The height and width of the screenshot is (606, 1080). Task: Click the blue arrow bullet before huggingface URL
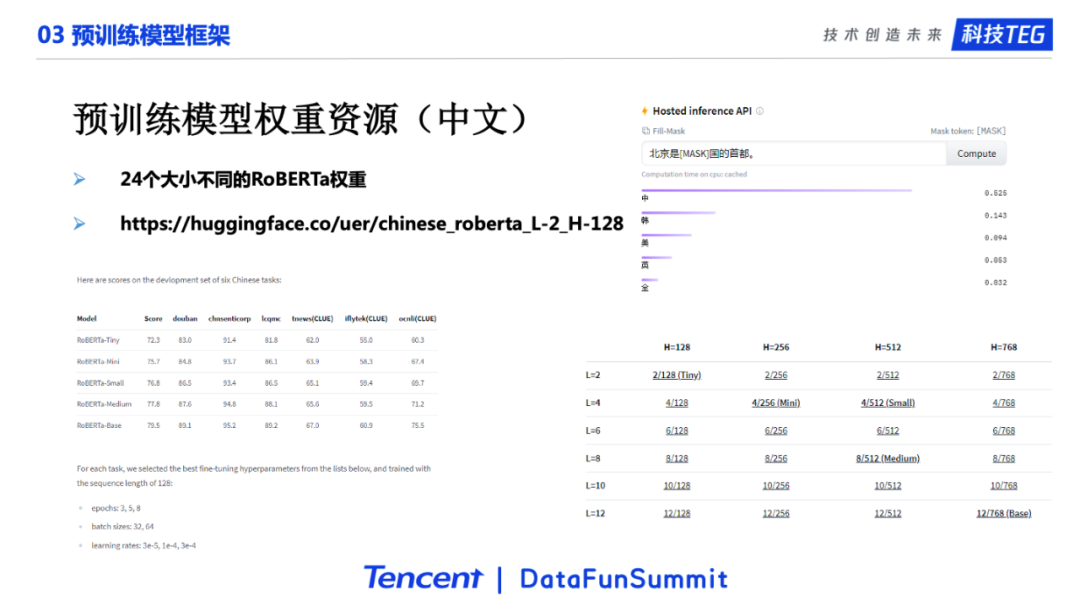80,224
